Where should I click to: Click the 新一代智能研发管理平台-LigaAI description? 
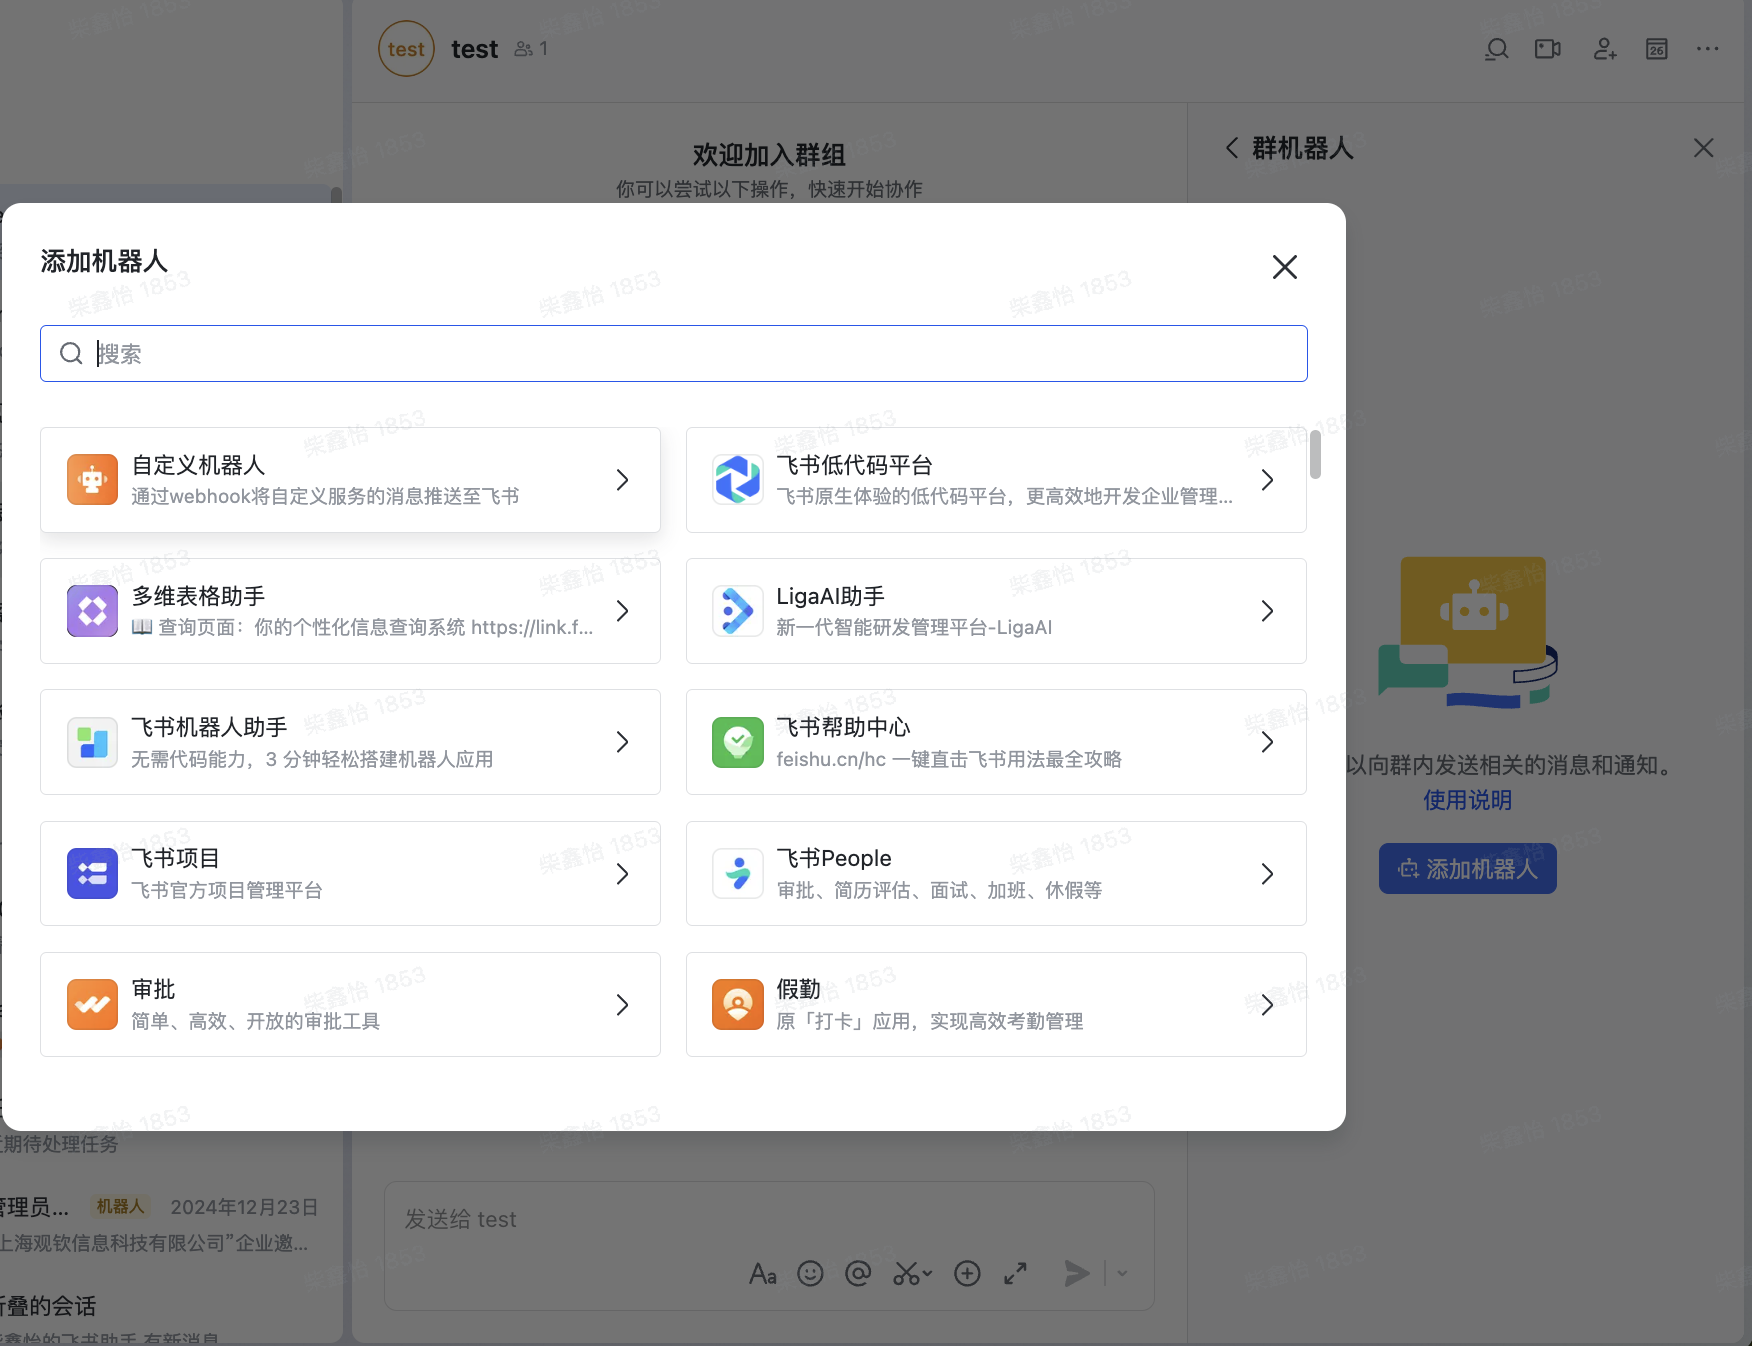click(x=914, y=627)
